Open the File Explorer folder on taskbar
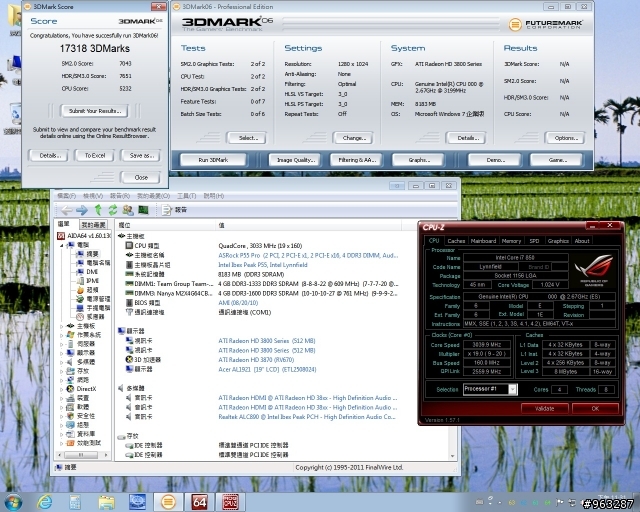This screenshot has height=512, width=640. click(106, 502)
